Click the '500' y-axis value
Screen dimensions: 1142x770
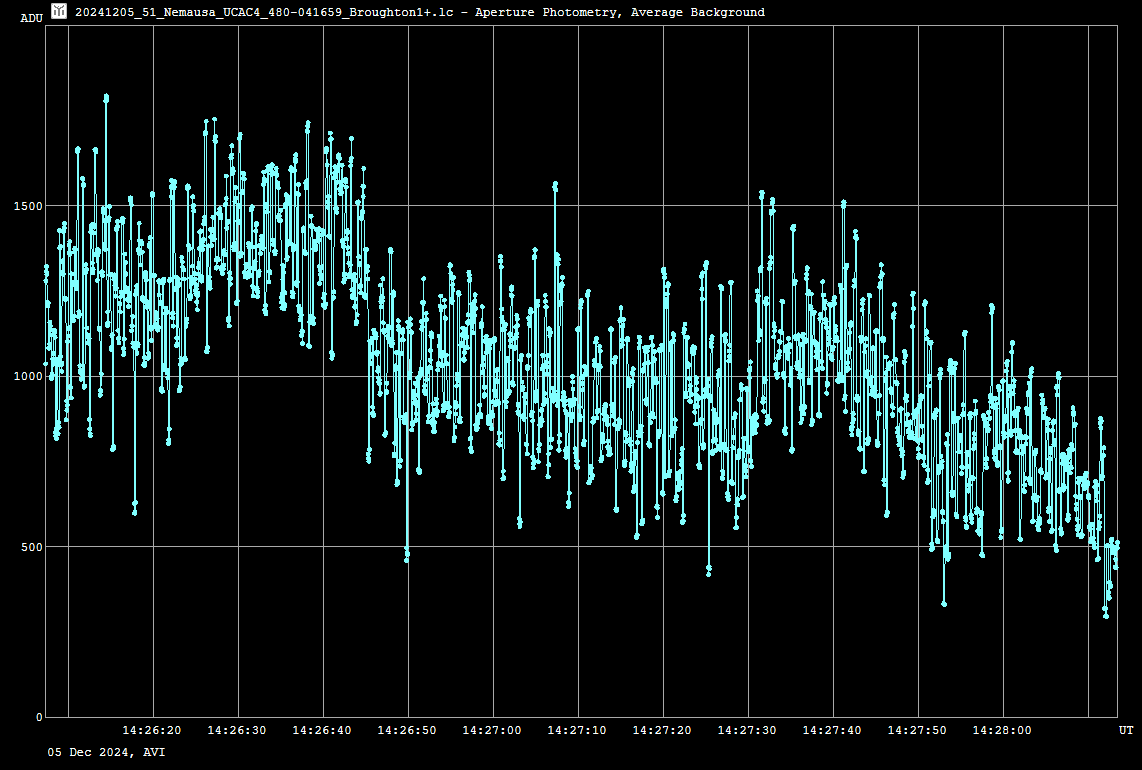[32, 547]
